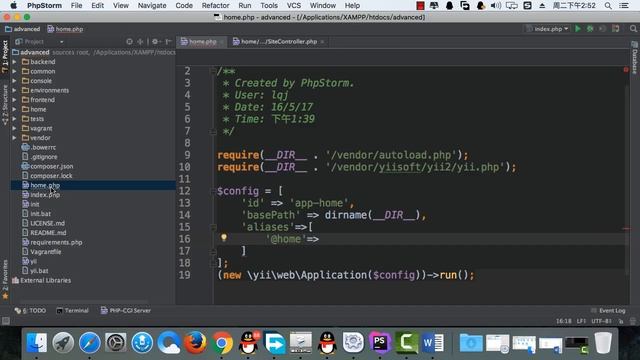
Task: Click the intention lightbulb on line 16
Action: click(x=224, y=238)
